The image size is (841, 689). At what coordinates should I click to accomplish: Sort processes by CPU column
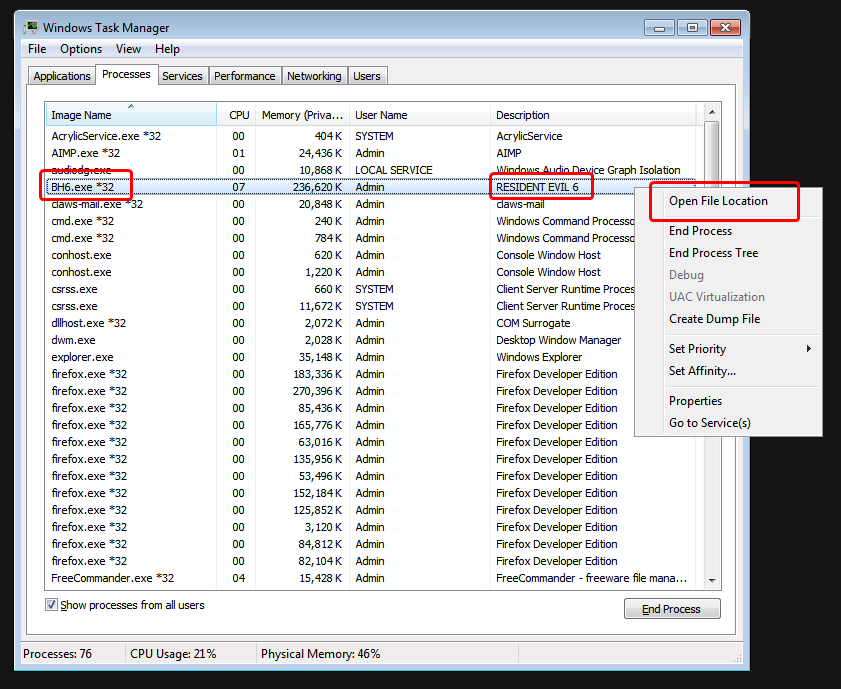[x=238, y=115]
